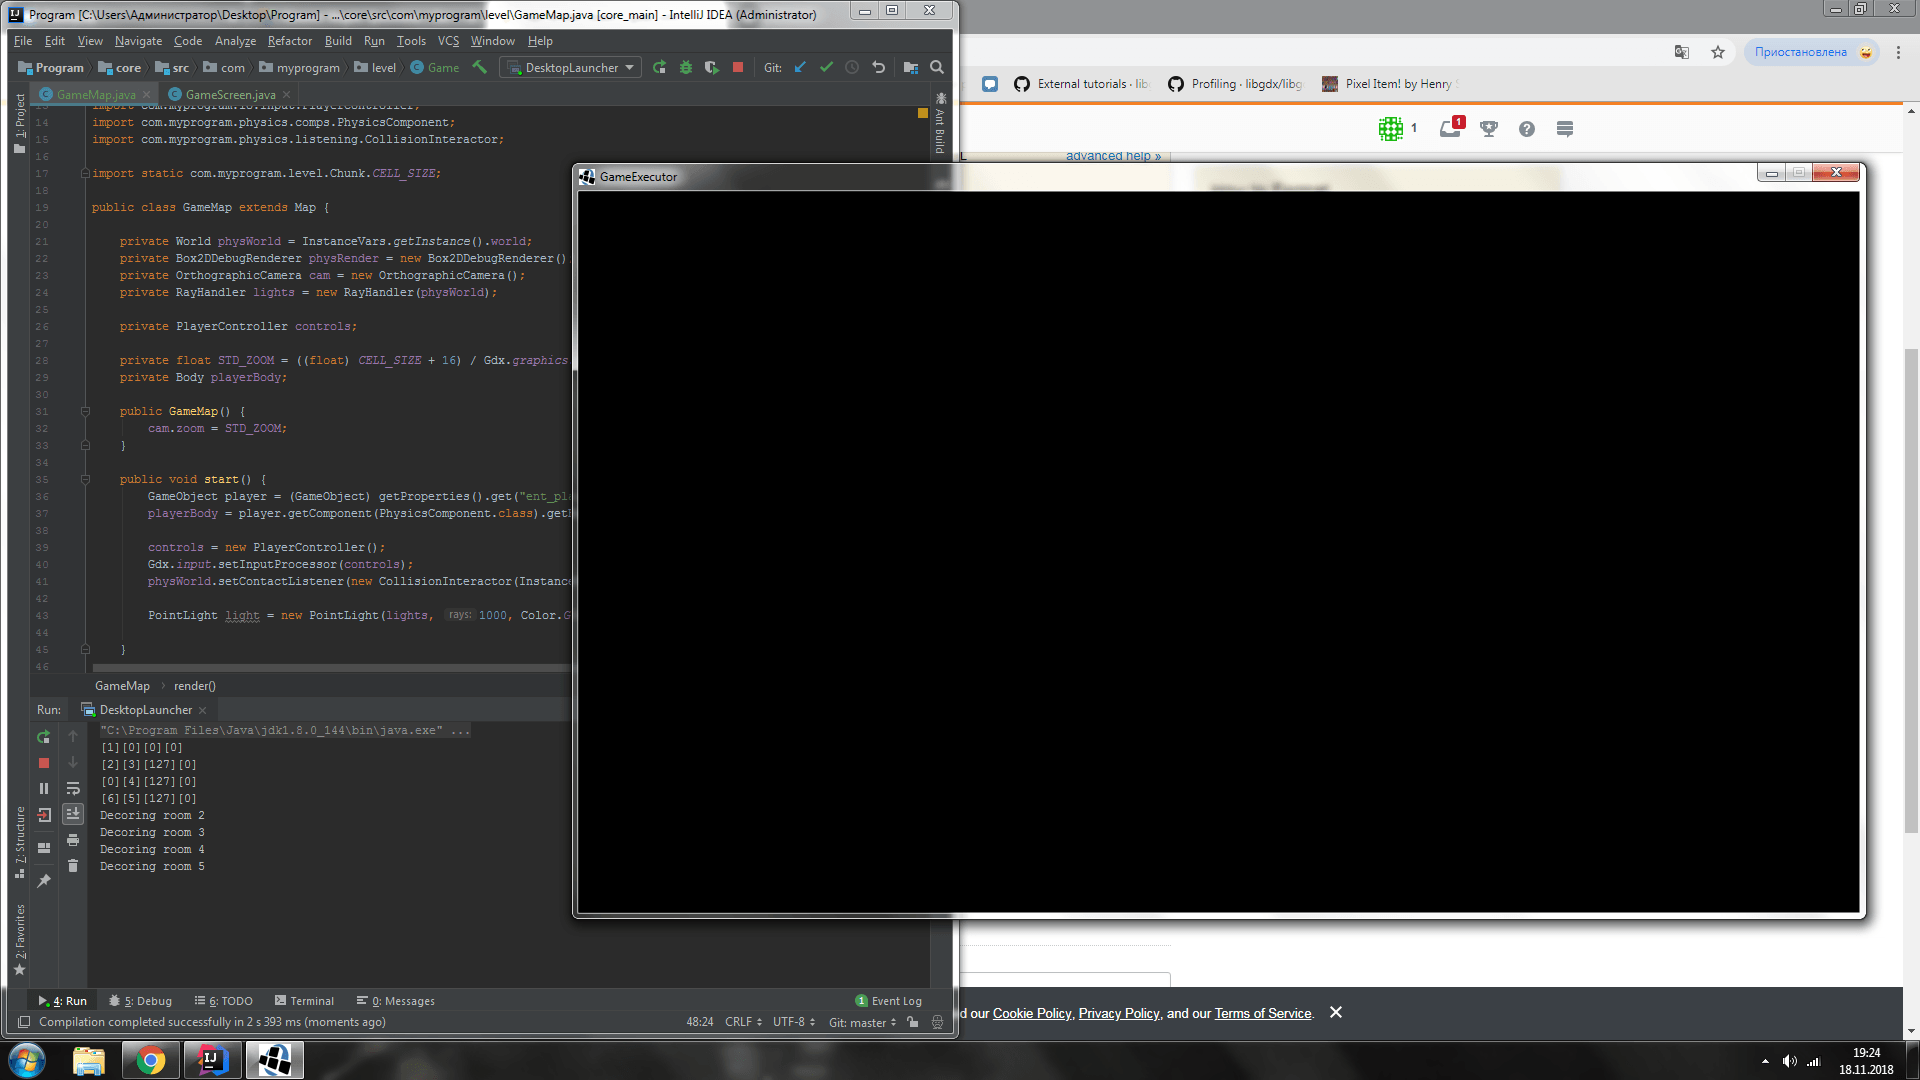Open the UTF-8 encoding selector
The image size is (1920, 1080).
click(x=793, y=1022)
